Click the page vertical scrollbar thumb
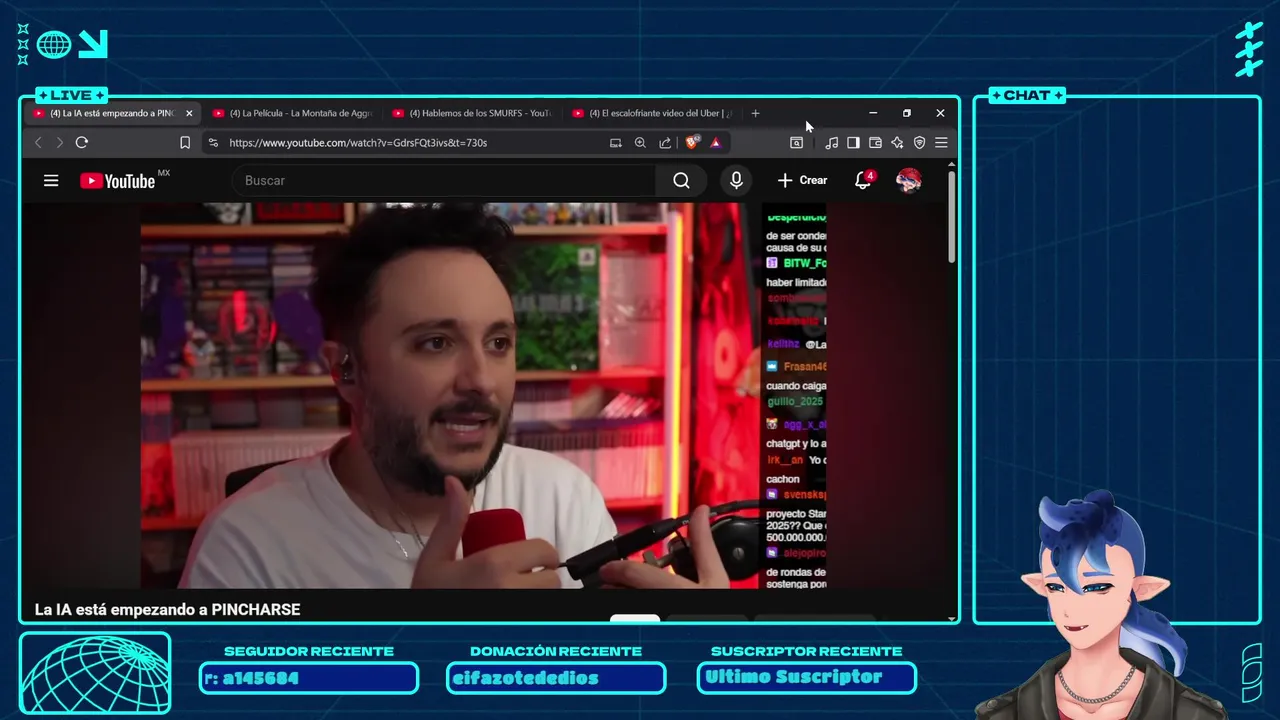Viewport: 1280px width, 720px height. 952,218
